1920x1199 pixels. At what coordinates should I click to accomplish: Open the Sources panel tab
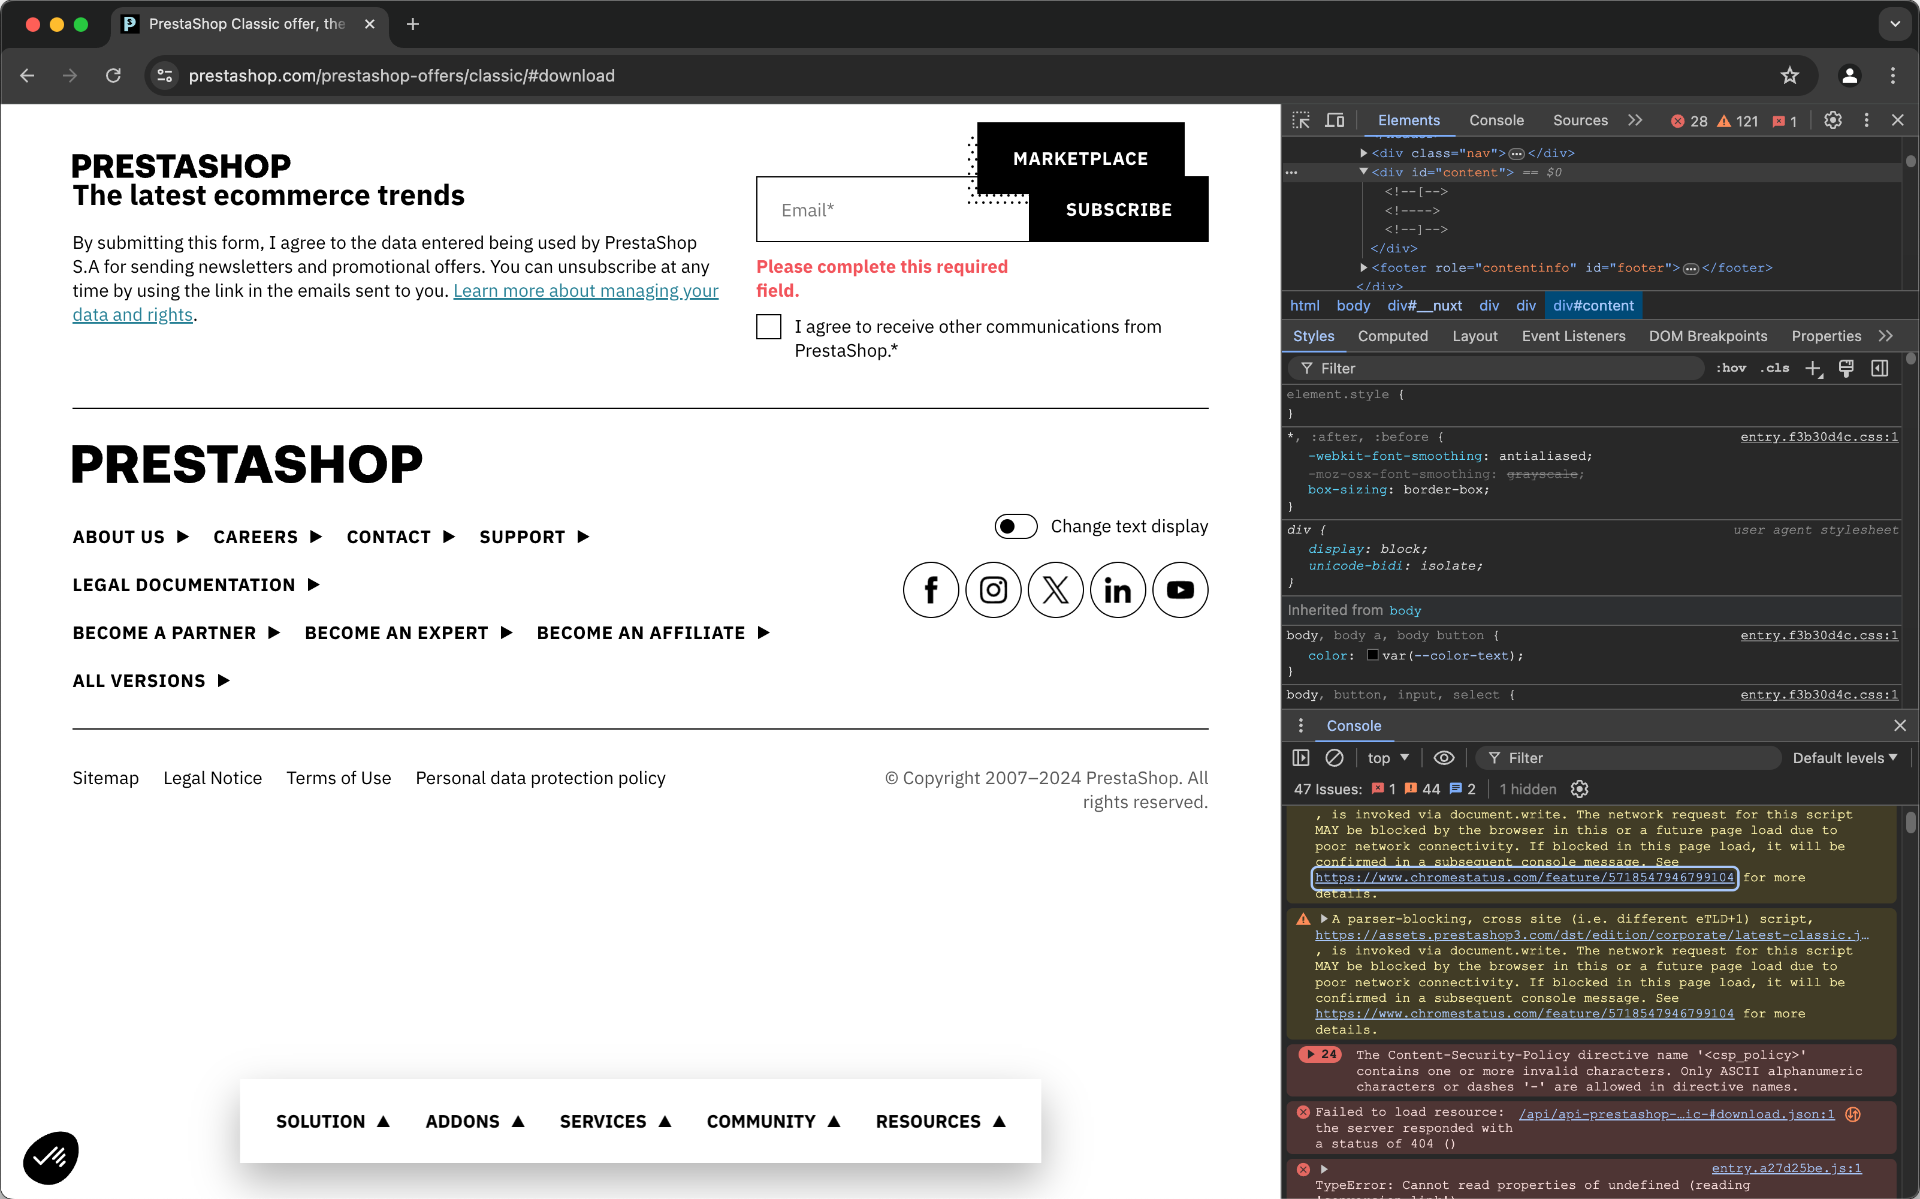click(1580, 120)
